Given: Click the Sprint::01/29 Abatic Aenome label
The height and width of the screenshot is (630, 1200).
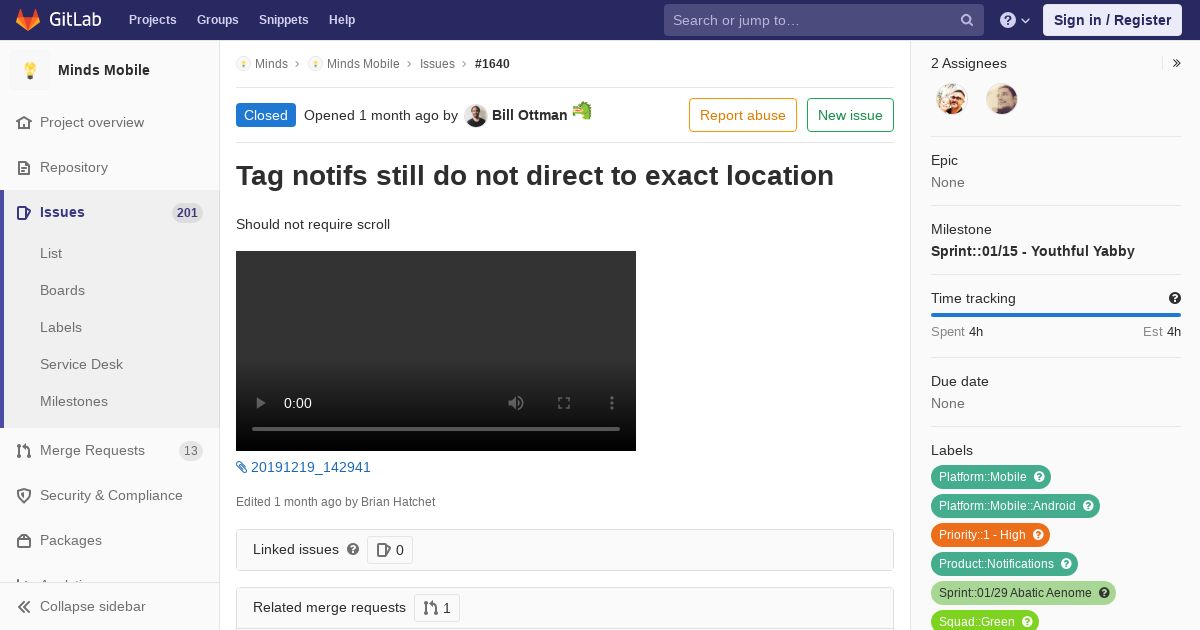Looking at the screenshot, I should click(x=1015, y=593).
